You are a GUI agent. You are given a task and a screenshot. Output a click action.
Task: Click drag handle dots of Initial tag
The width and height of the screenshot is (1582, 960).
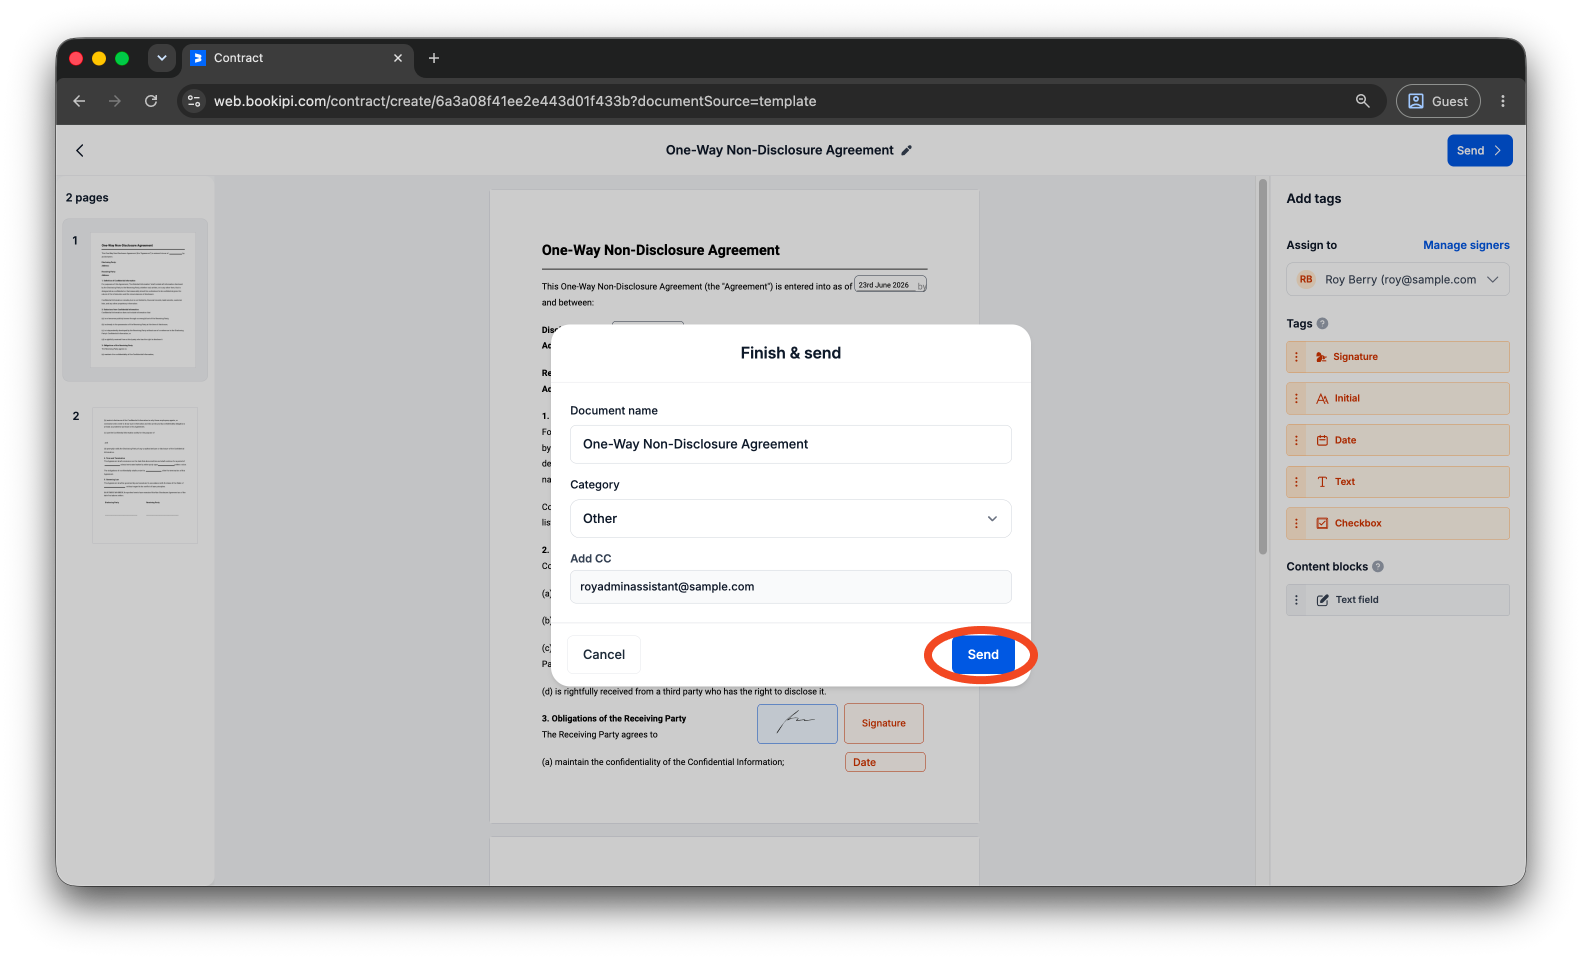pos(1296,398)
